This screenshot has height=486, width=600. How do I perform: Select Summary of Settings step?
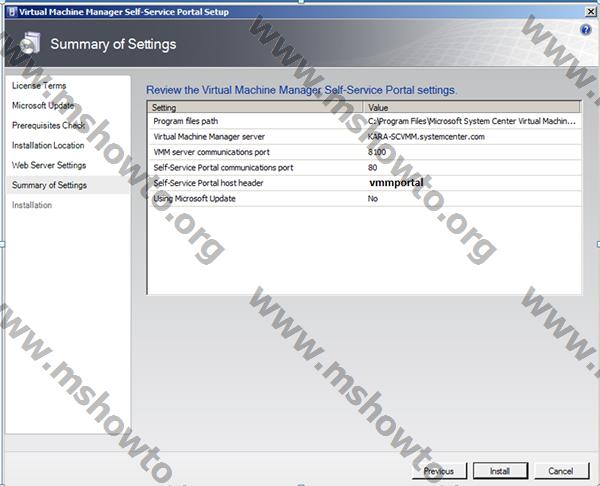click(x=49, y=185)
